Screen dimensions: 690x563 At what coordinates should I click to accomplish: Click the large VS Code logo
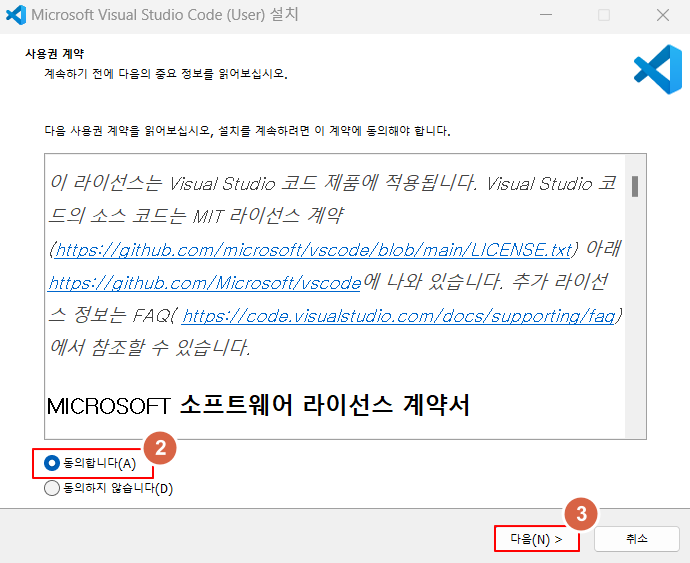(x=658, y=70)
